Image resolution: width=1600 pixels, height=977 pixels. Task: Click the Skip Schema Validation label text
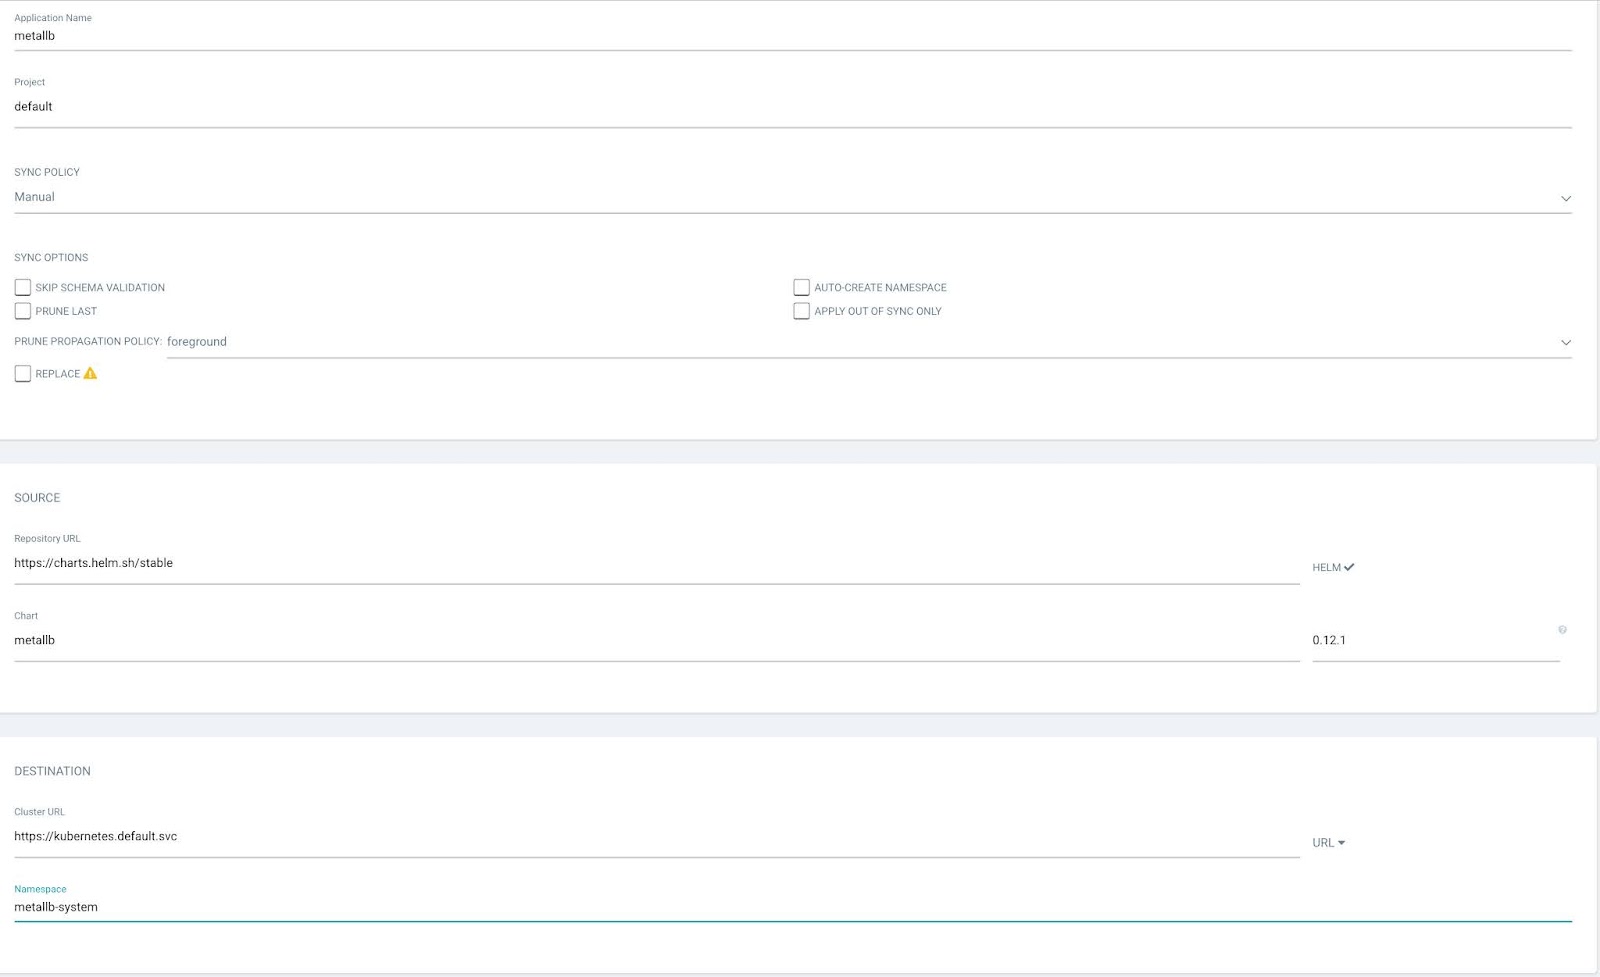coord(100,288)
